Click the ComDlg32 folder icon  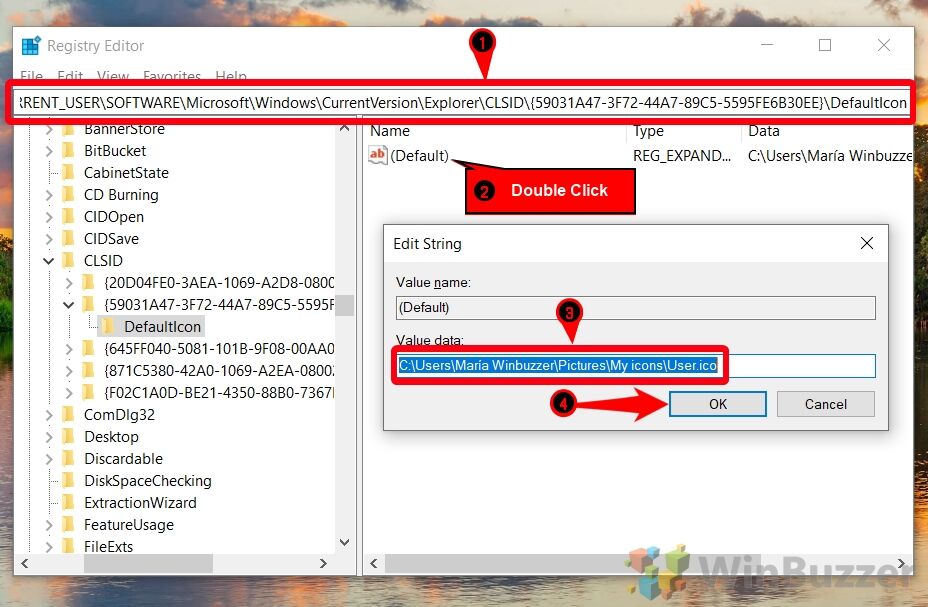pyautogui.click(x=69, y=414)
